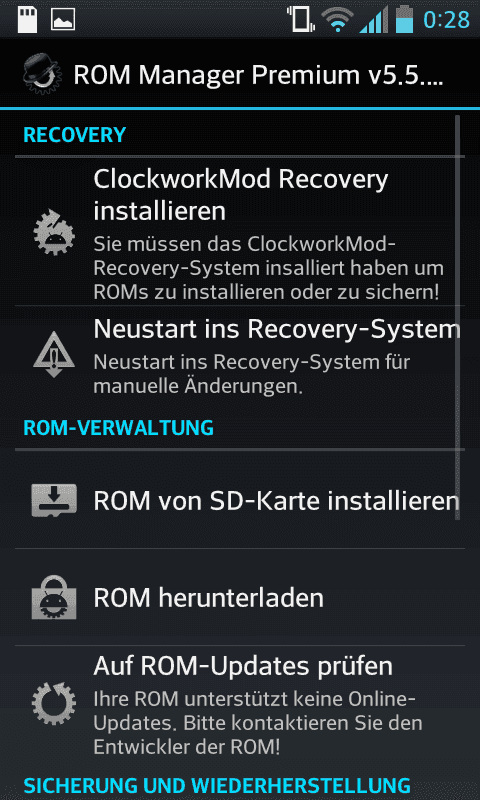Open ROM herunterladen entry
The image size is (480, 800).
coord(240,597)
